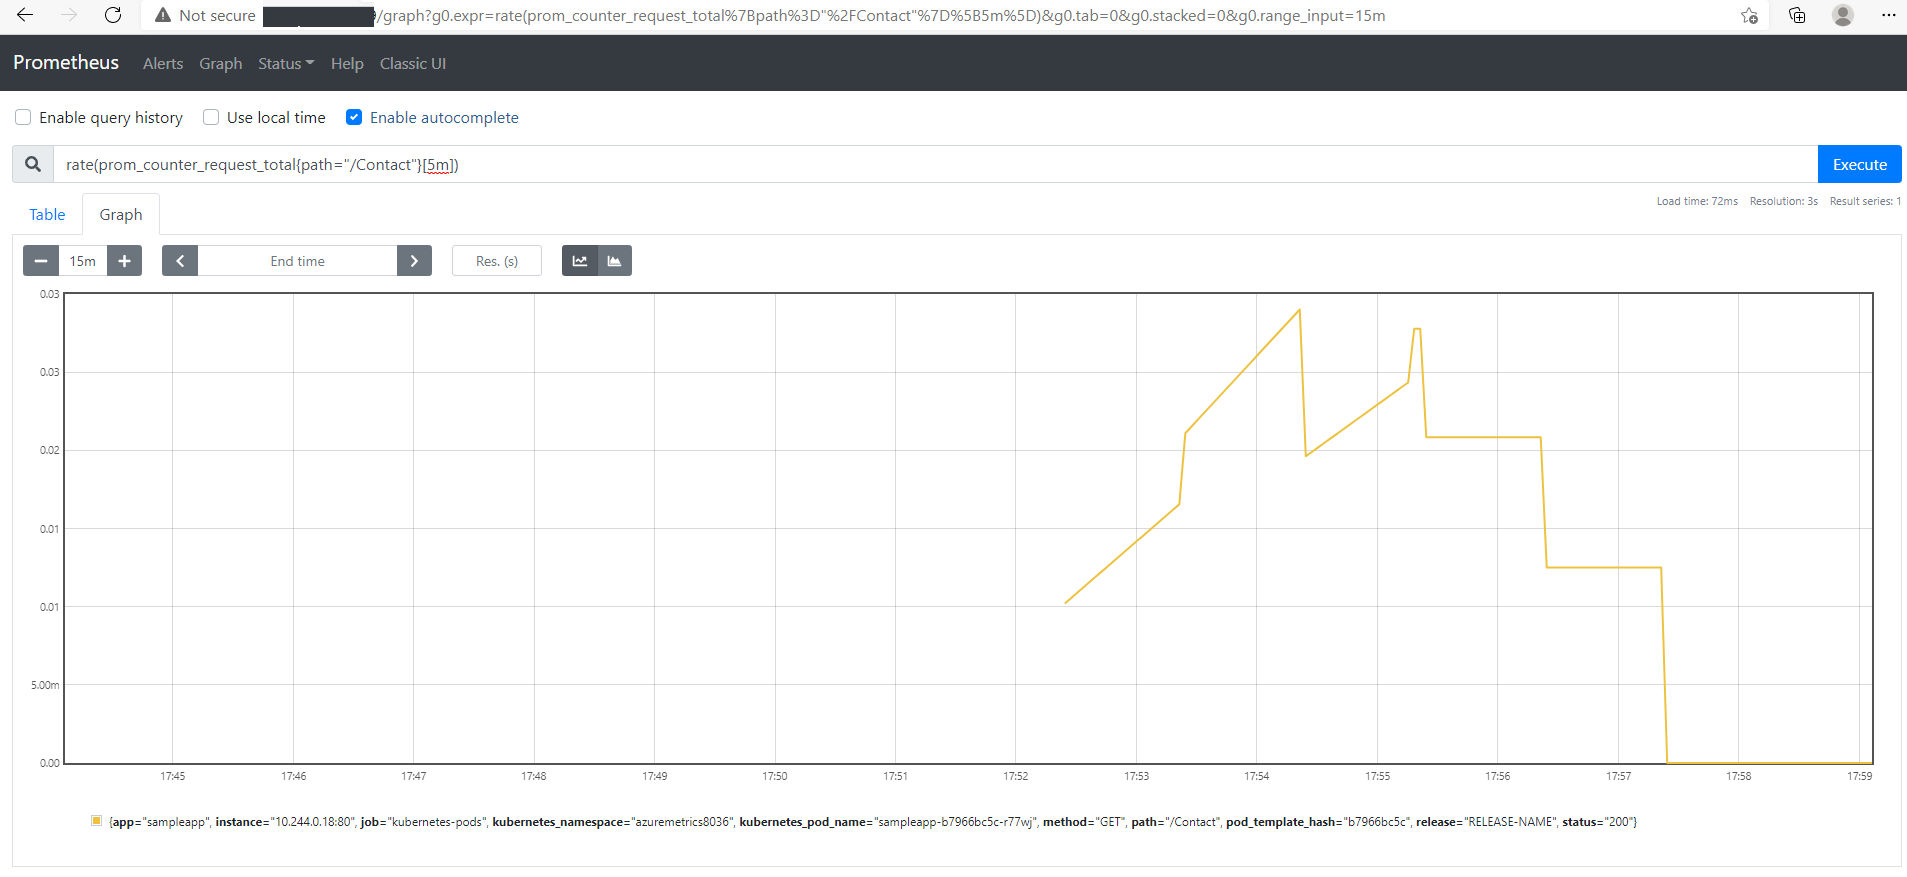Open browser collections icon

(x=1797, y=15)
